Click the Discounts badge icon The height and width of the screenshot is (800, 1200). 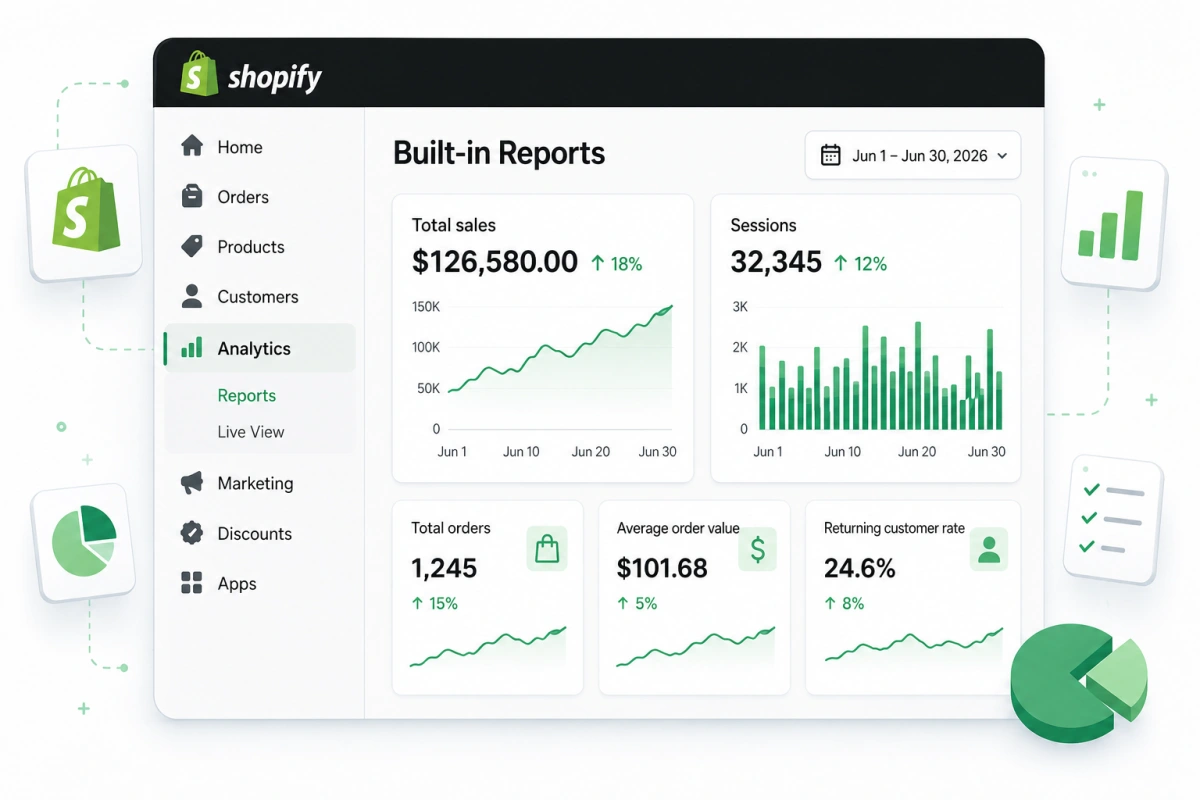(192, 533)
